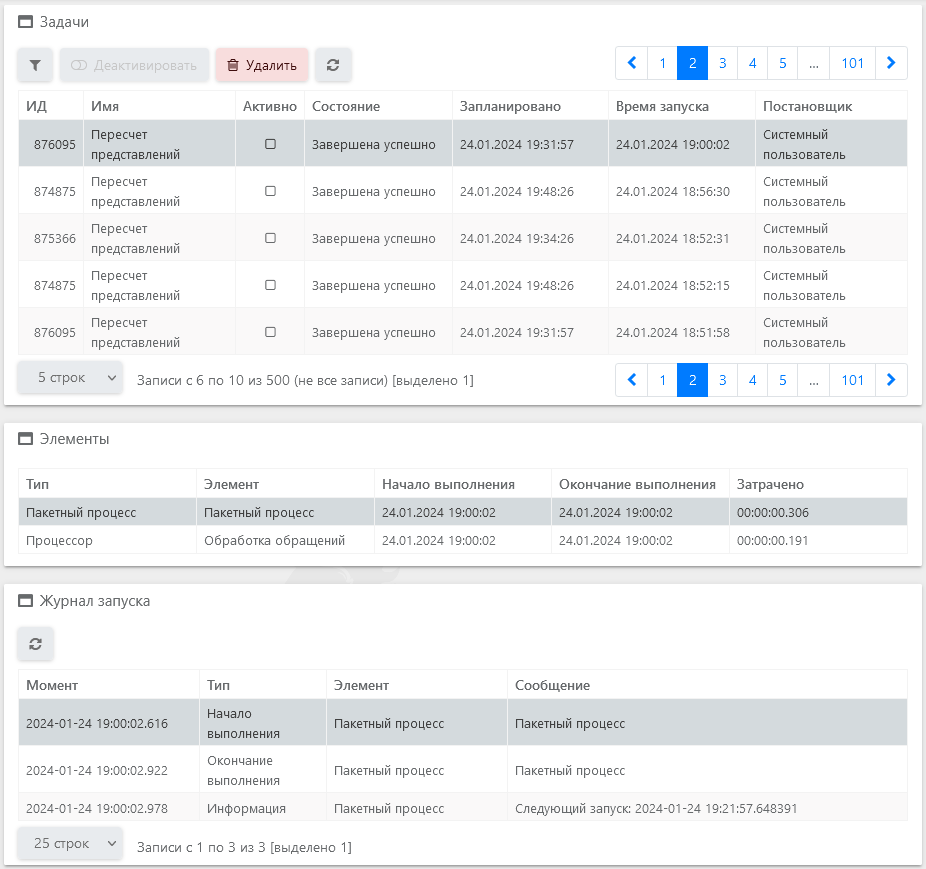This screenshot has height=869, width=926.
Task: Click previous page arrow in bottom pagination
Action: pyautogui.click(x=632, y=380)
